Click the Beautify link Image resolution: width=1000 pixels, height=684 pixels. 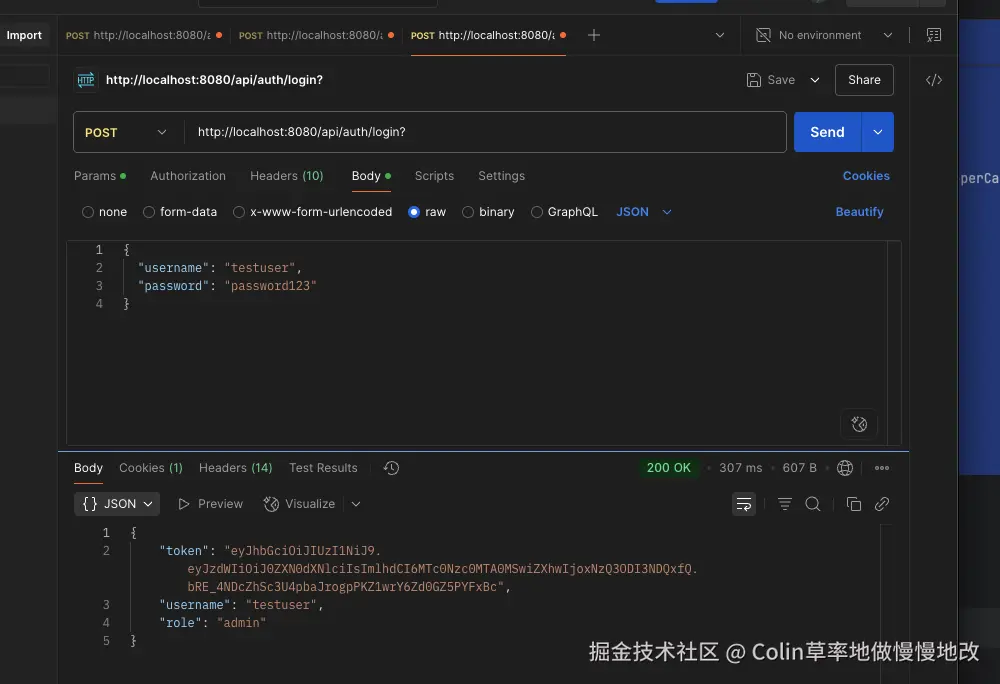[859, 212]
